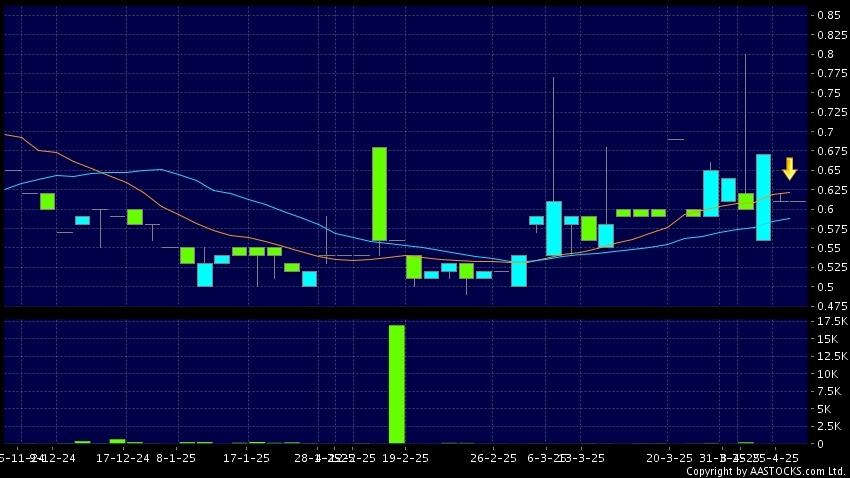
Task: Select the 0.8 price level label
Action: click(x=826, y=54)
